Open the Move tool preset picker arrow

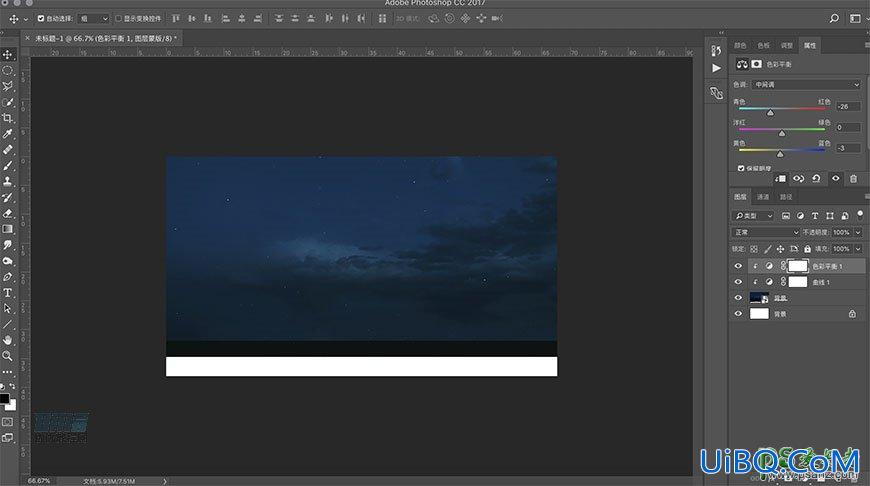[x=26, y=19]
